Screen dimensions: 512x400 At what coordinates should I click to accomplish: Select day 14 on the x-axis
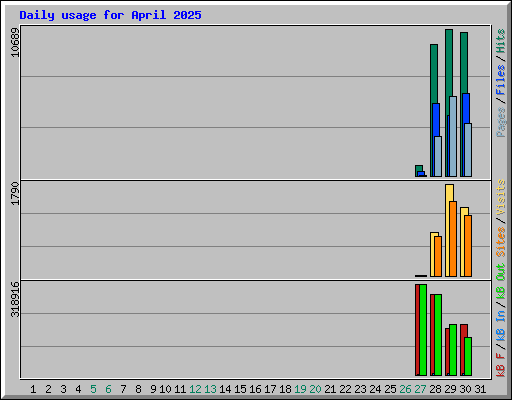225,389
